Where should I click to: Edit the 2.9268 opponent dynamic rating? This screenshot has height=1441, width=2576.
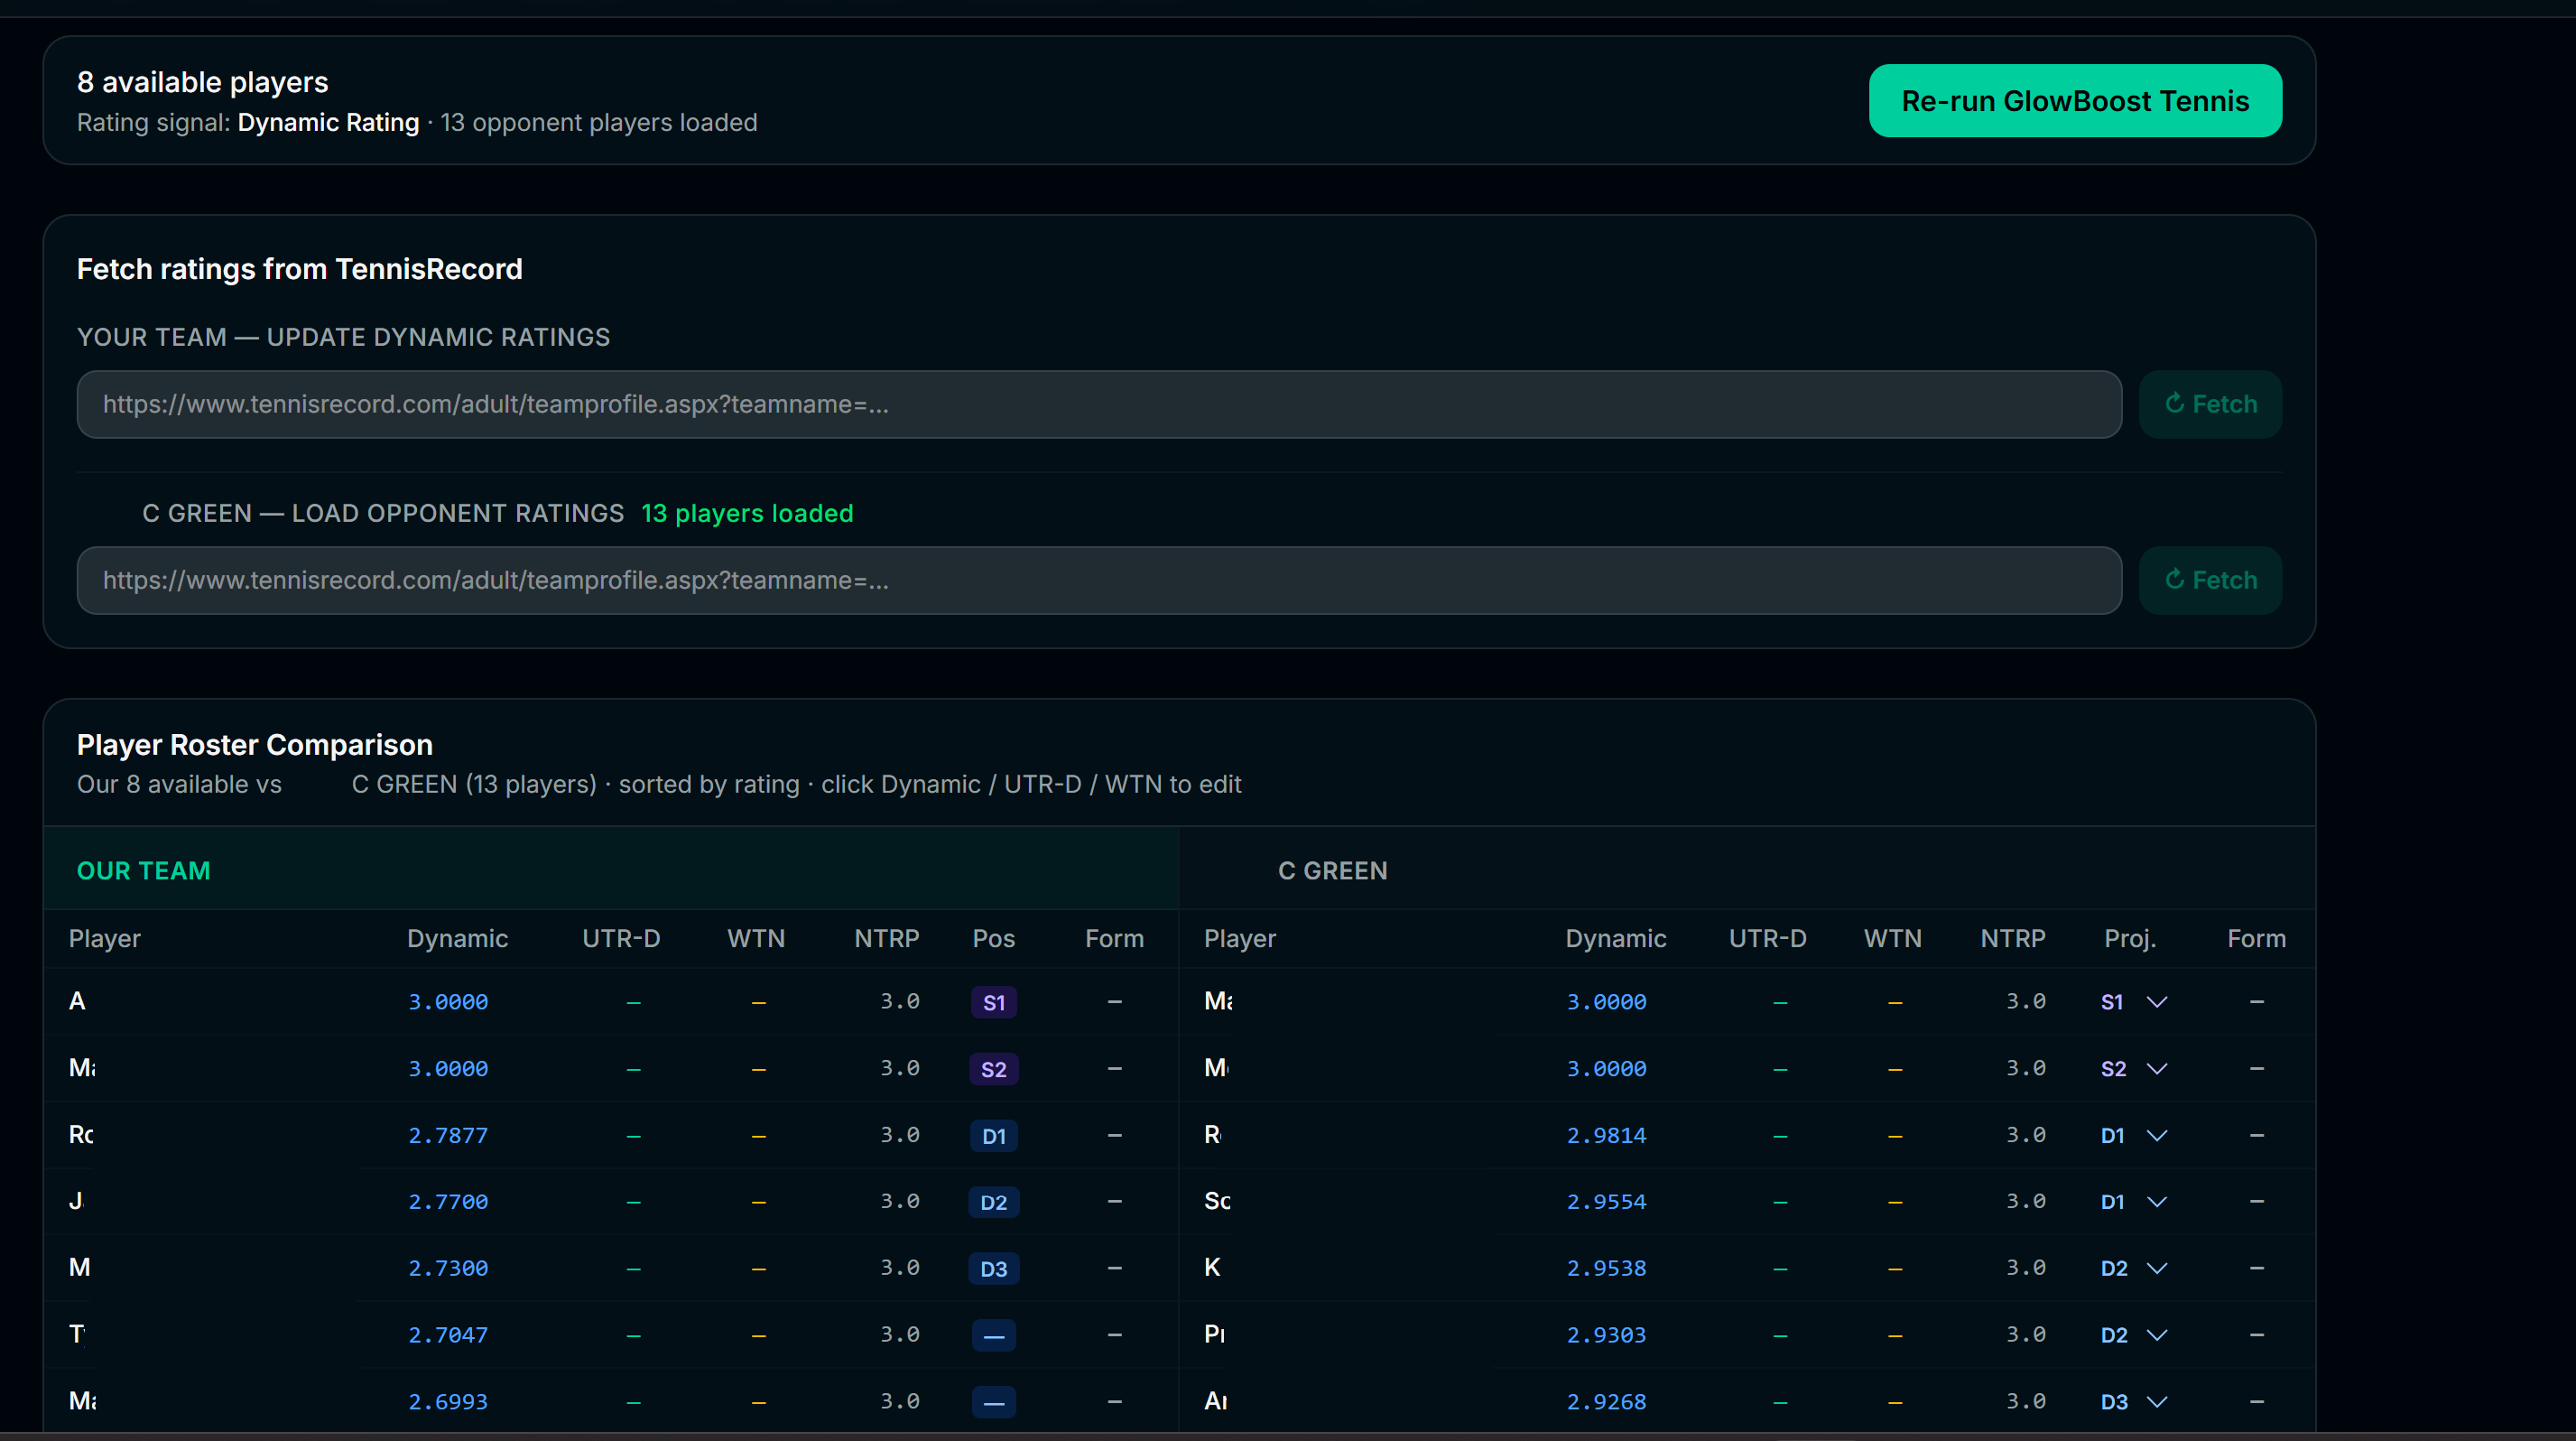coord(1606,1402)
